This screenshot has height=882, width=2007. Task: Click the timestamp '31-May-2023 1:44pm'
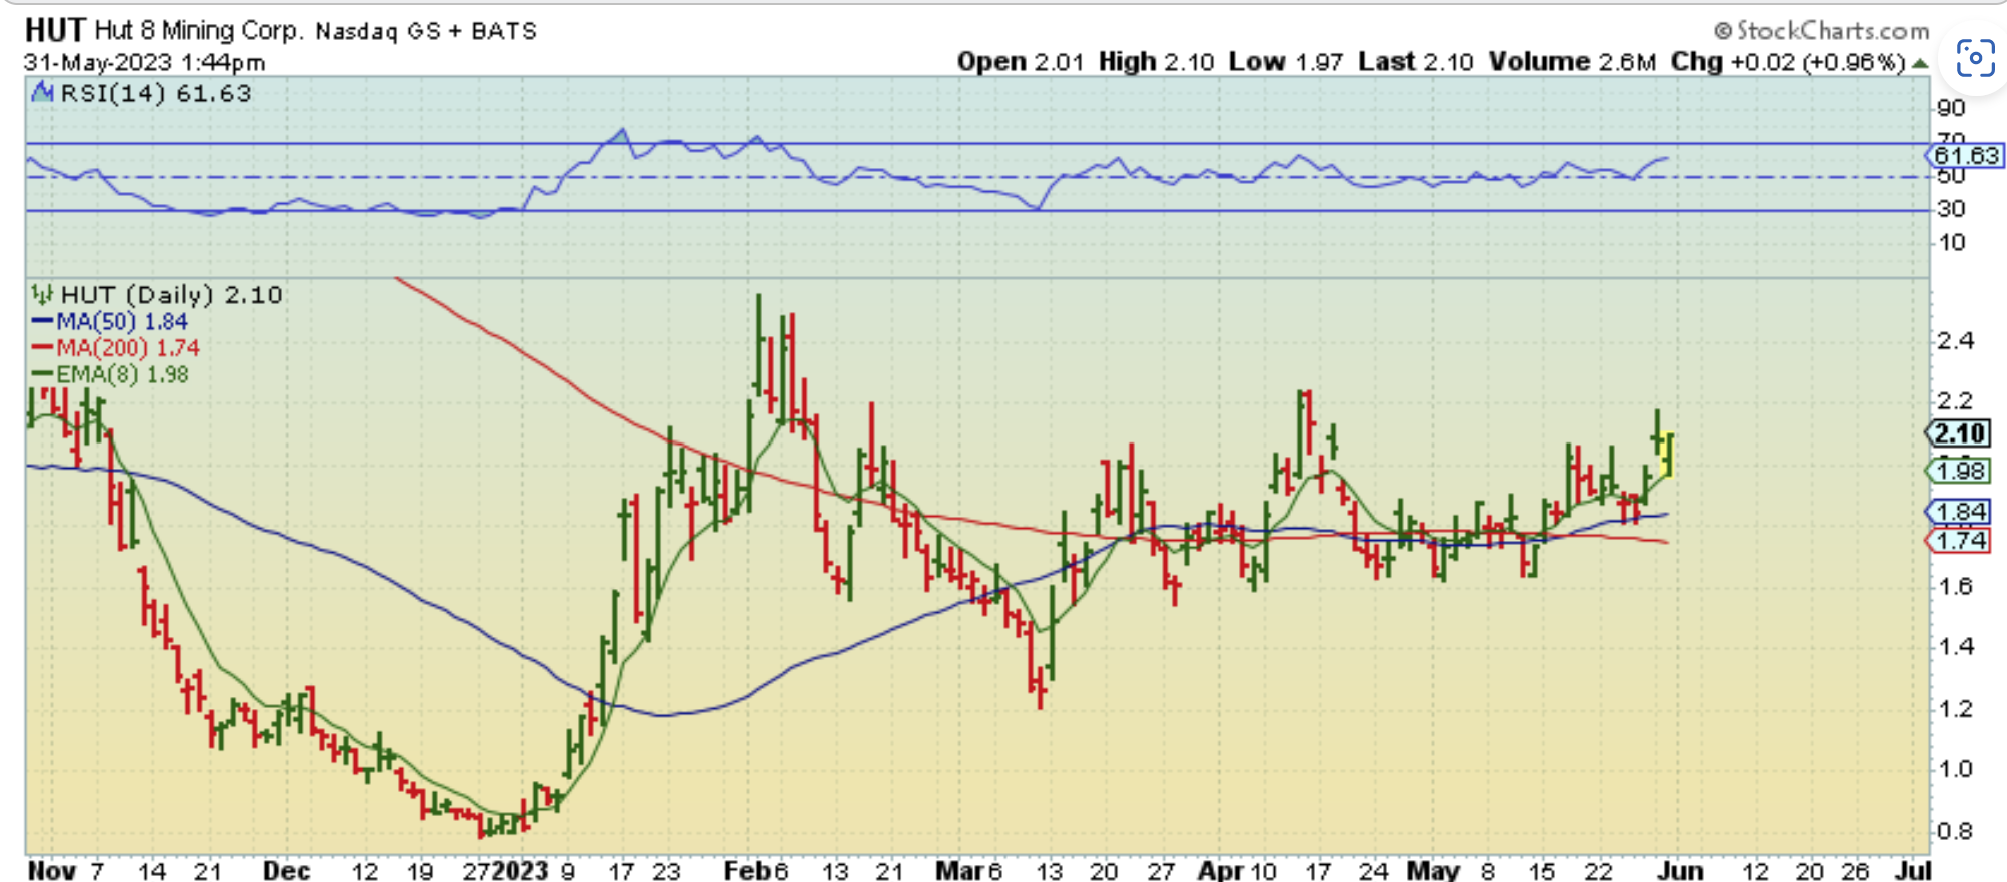145,62
